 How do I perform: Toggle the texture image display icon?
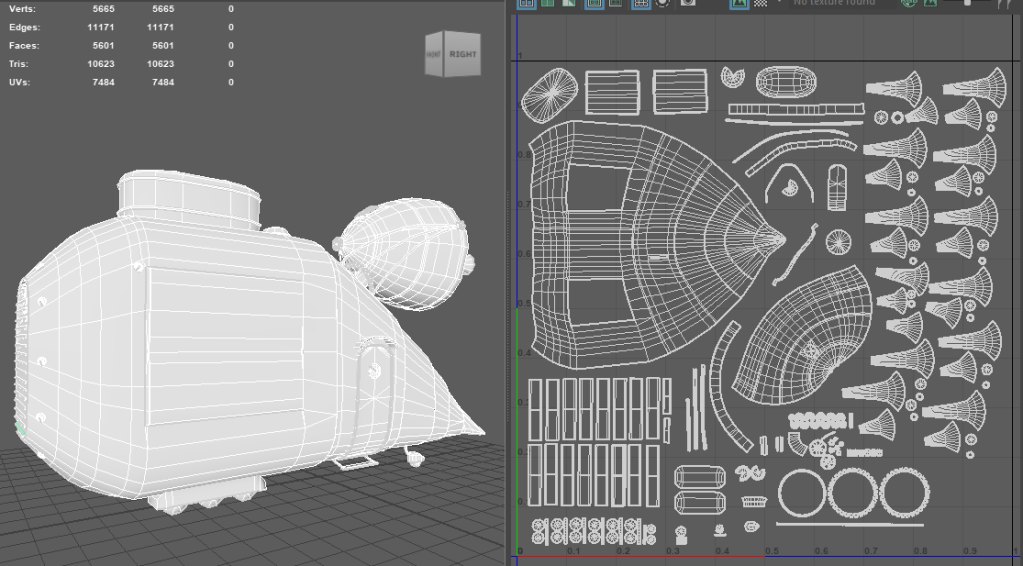739,3
